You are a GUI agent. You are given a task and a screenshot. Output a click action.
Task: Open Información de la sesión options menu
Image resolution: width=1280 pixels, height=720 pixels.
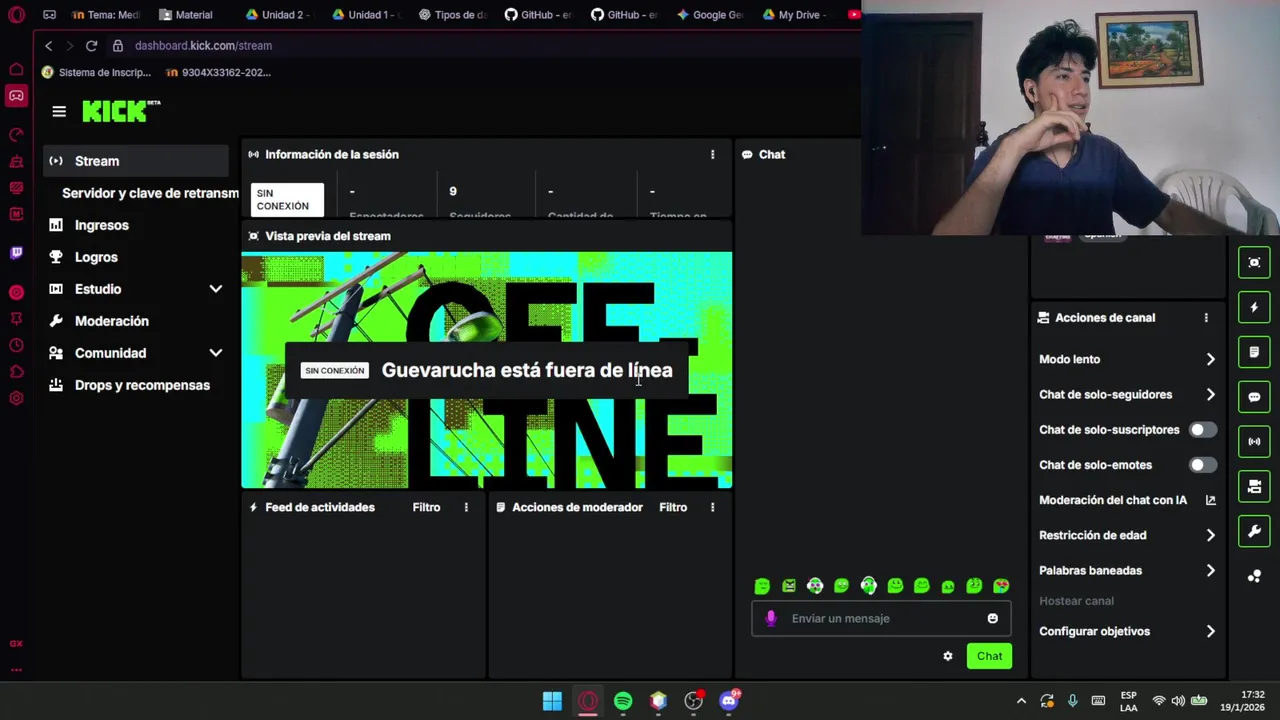coord(712,155)
